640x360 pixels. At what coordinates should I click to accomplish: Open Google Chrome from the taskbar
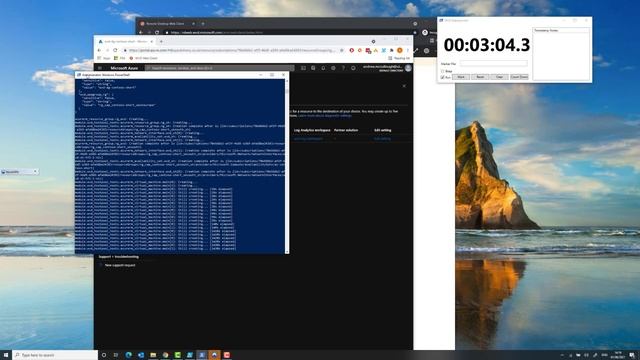[165, 355]
